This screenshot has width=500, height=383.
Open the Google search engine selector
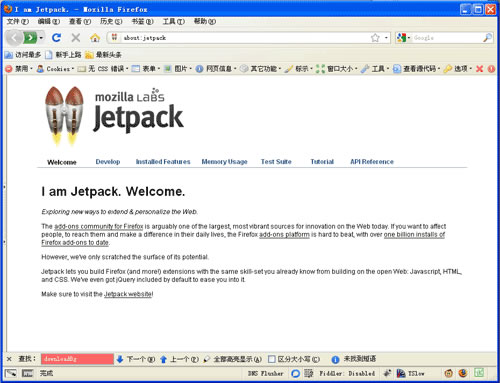(403, 38)
